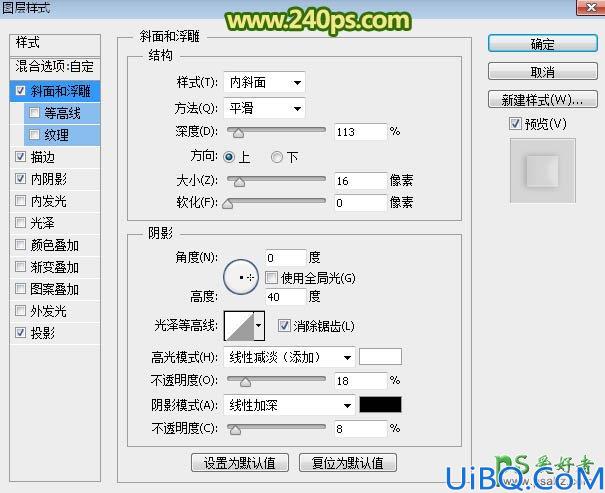Toggle the 预览 preview checkbox

click(x=515, y=124)
